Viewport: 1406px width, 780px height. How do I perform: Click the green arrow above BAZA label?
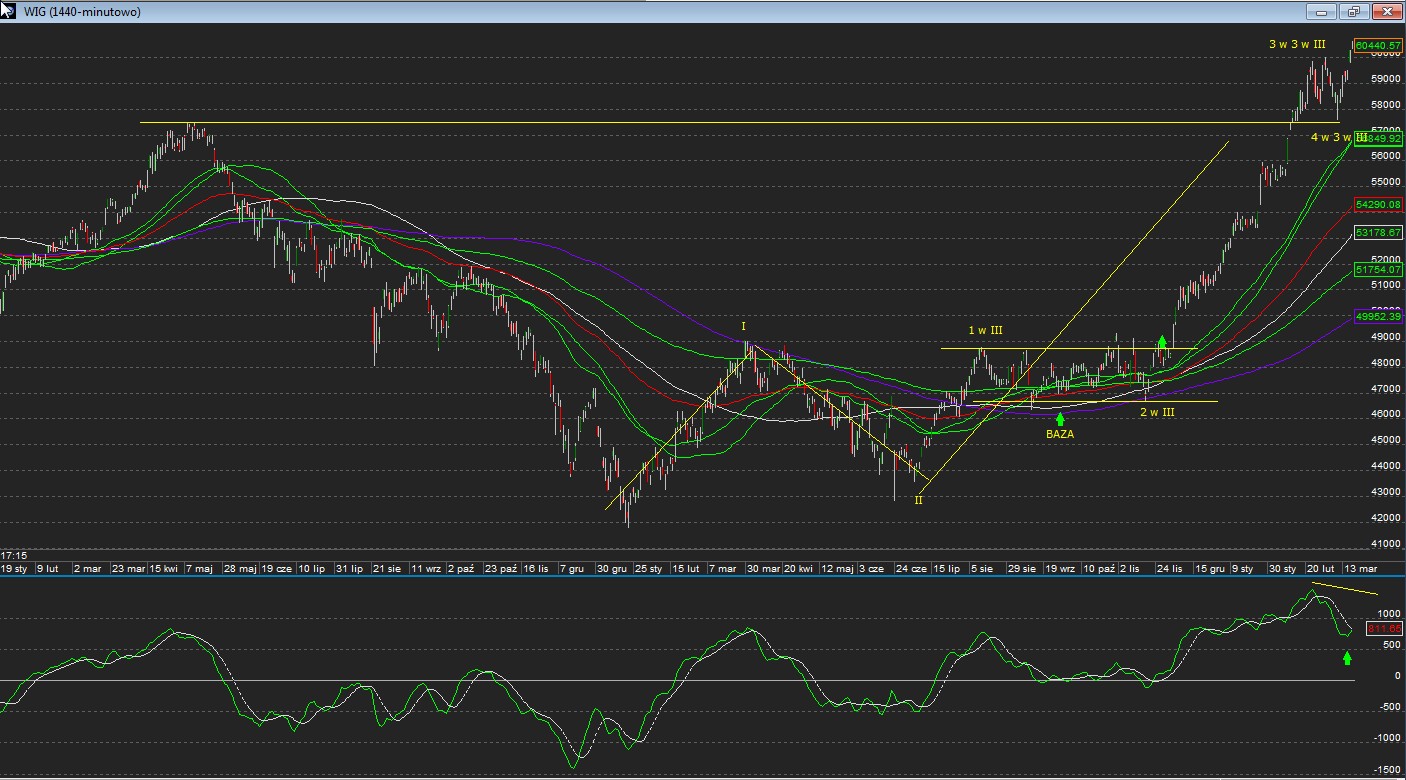point(1060,420)
